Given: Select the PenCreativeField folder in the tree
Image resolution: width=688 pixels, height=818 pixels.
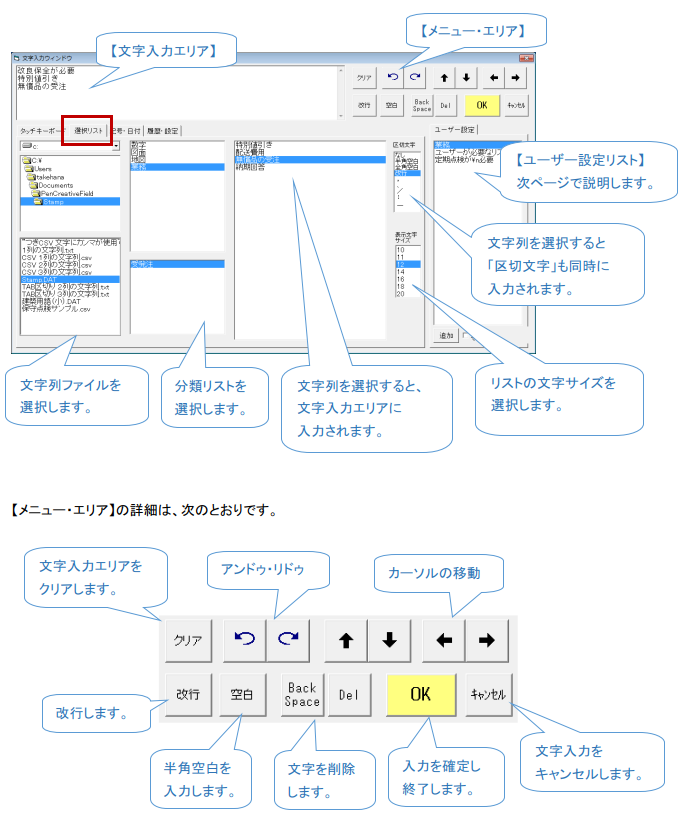Looking at the screenshot, I should [66, 193].
